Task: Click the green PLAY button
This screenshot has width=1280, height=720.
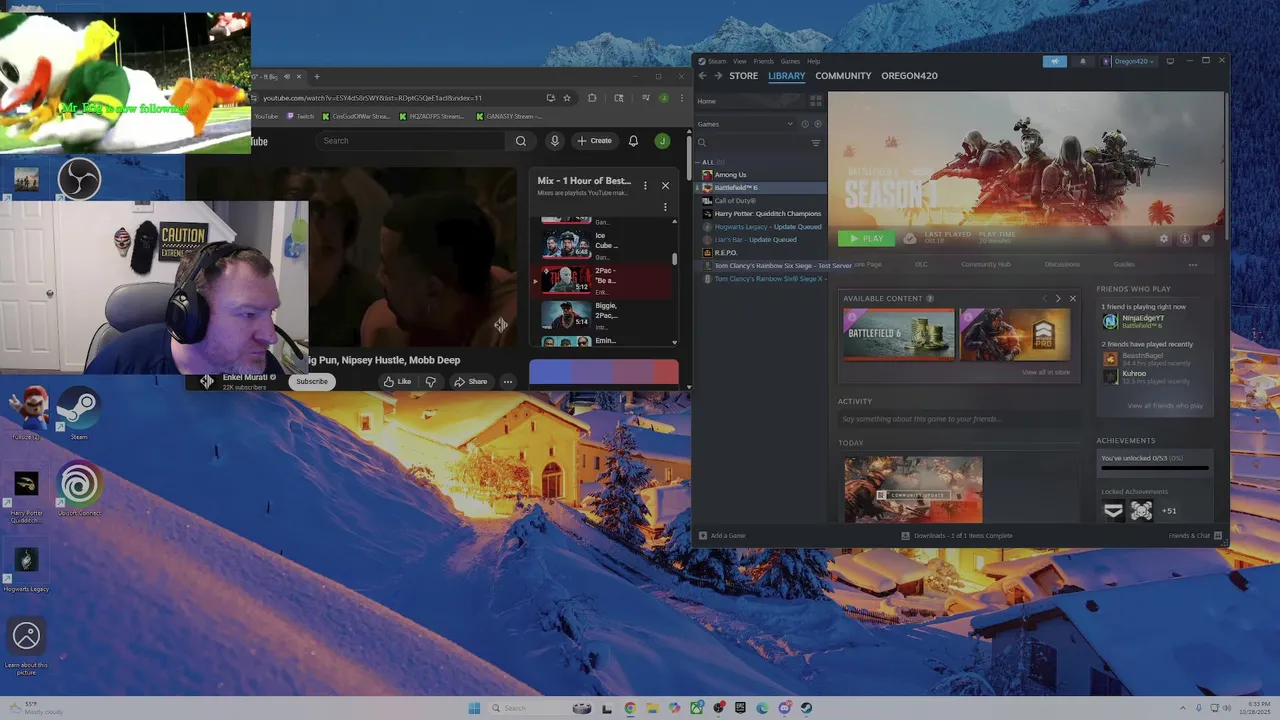Action: click(866, 238)
